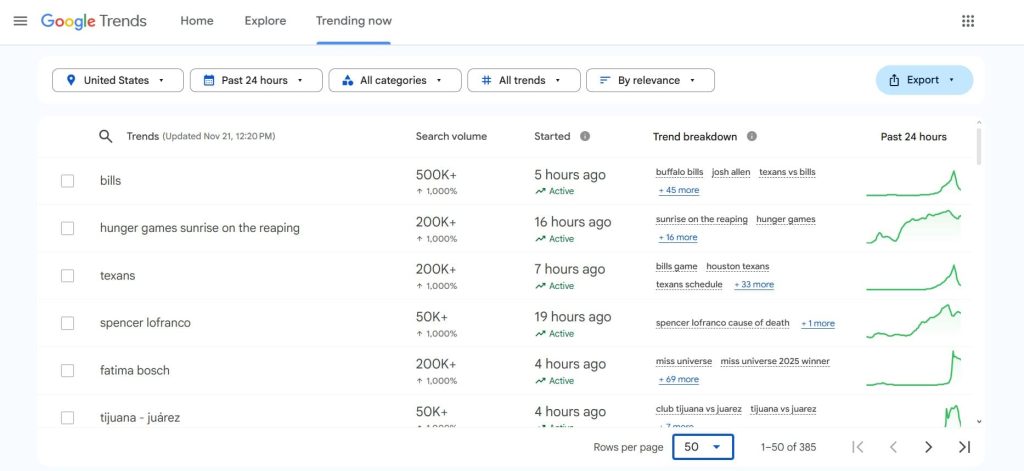Screen dimensions: 1024x471
Task: Jump to the last page of results
Action: click(x=964, y=447)
